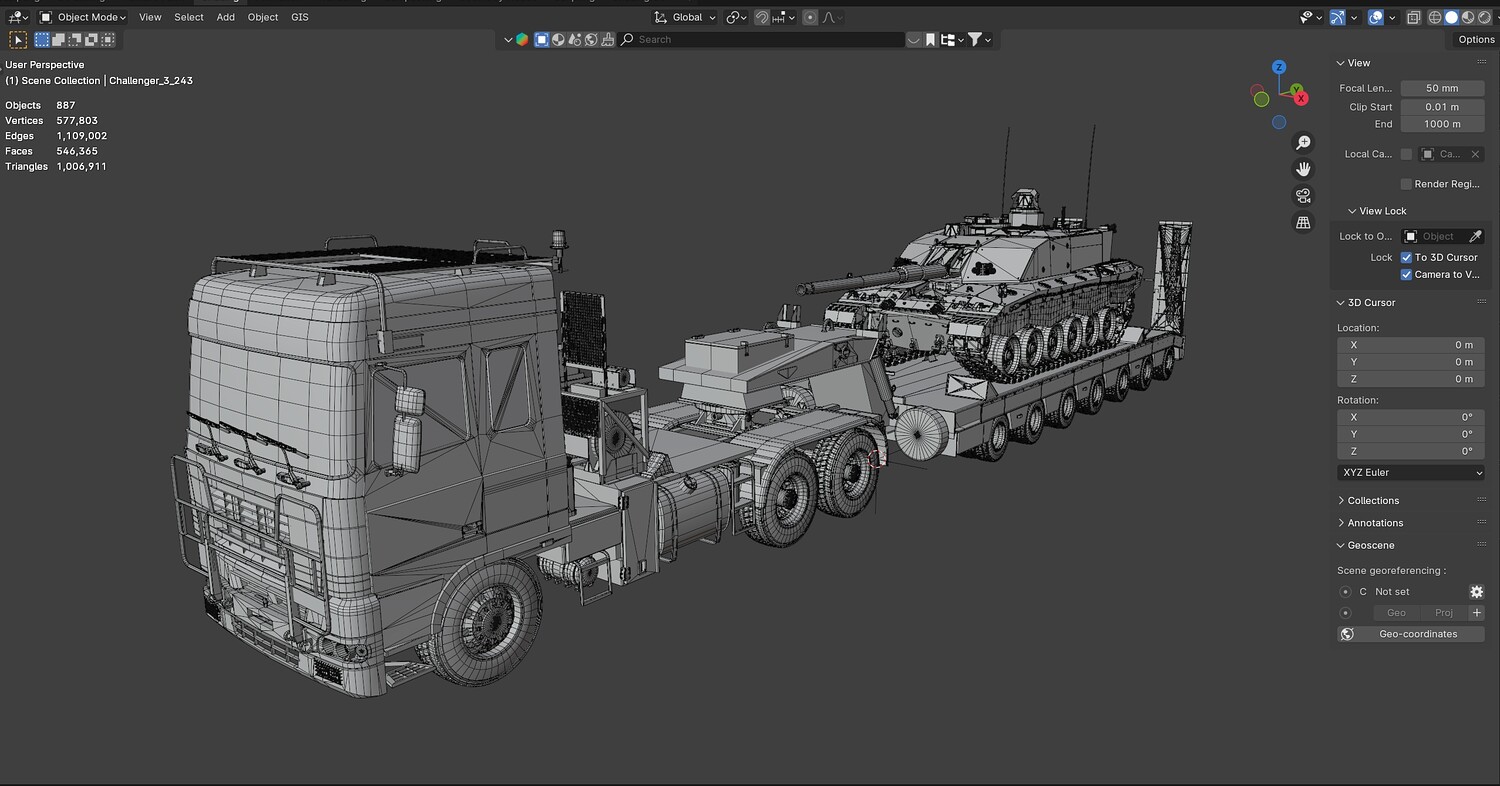Click the zoom magnifier viewport icon

pos(1303,142)
